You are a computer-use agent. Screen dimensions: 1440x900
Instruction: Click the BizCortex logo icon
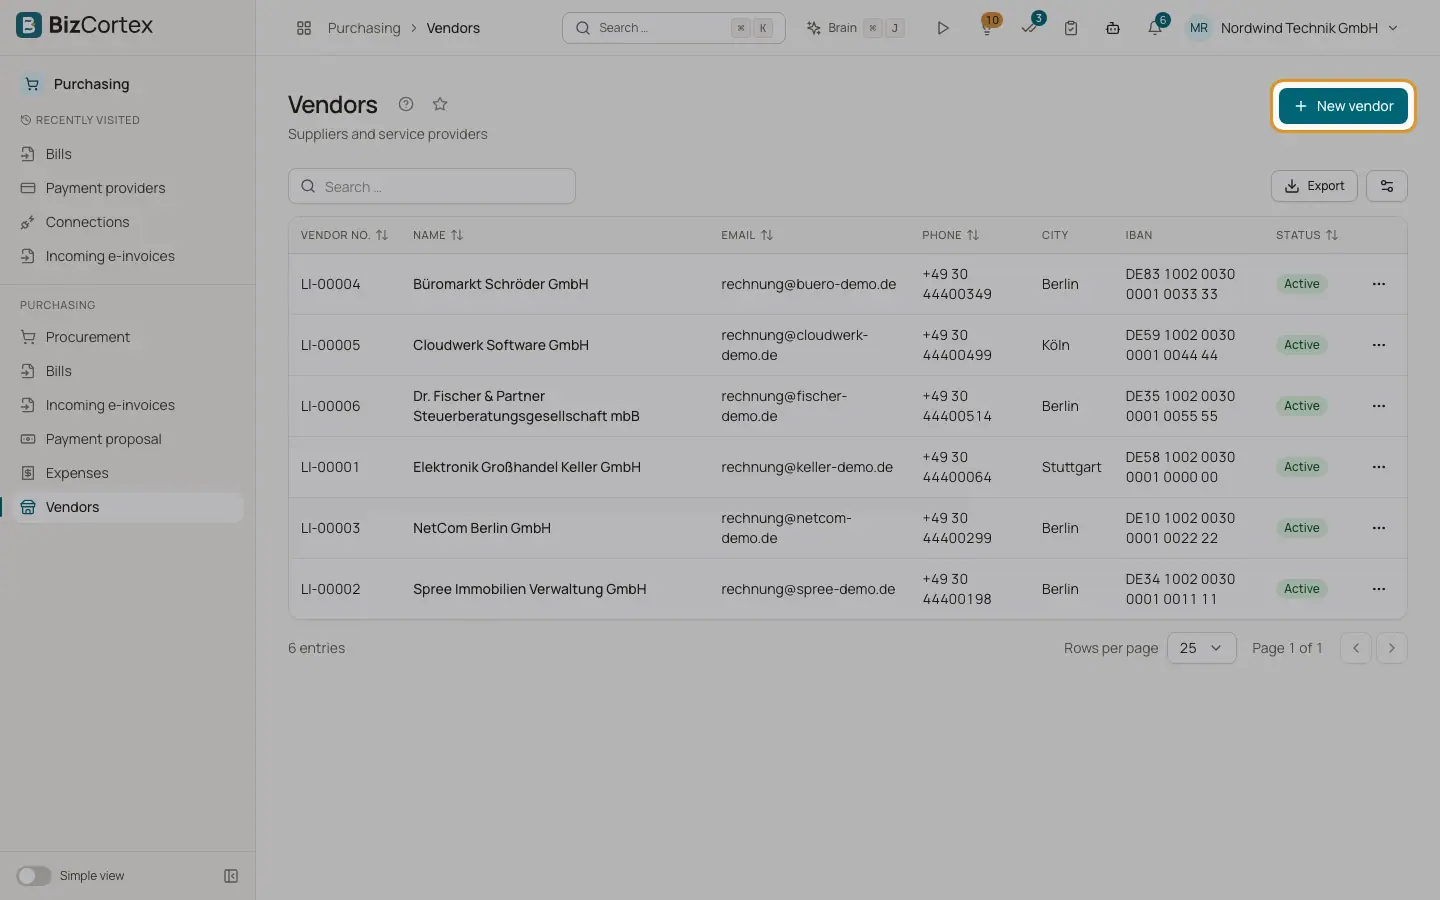[x=29, y=25]
